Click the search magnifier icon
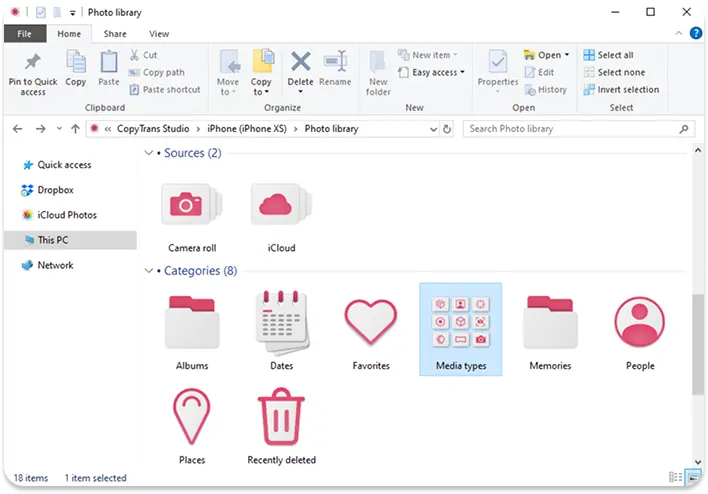Image resolution: width=708 pixels, height=494 pixels. (x=684, y=129)
